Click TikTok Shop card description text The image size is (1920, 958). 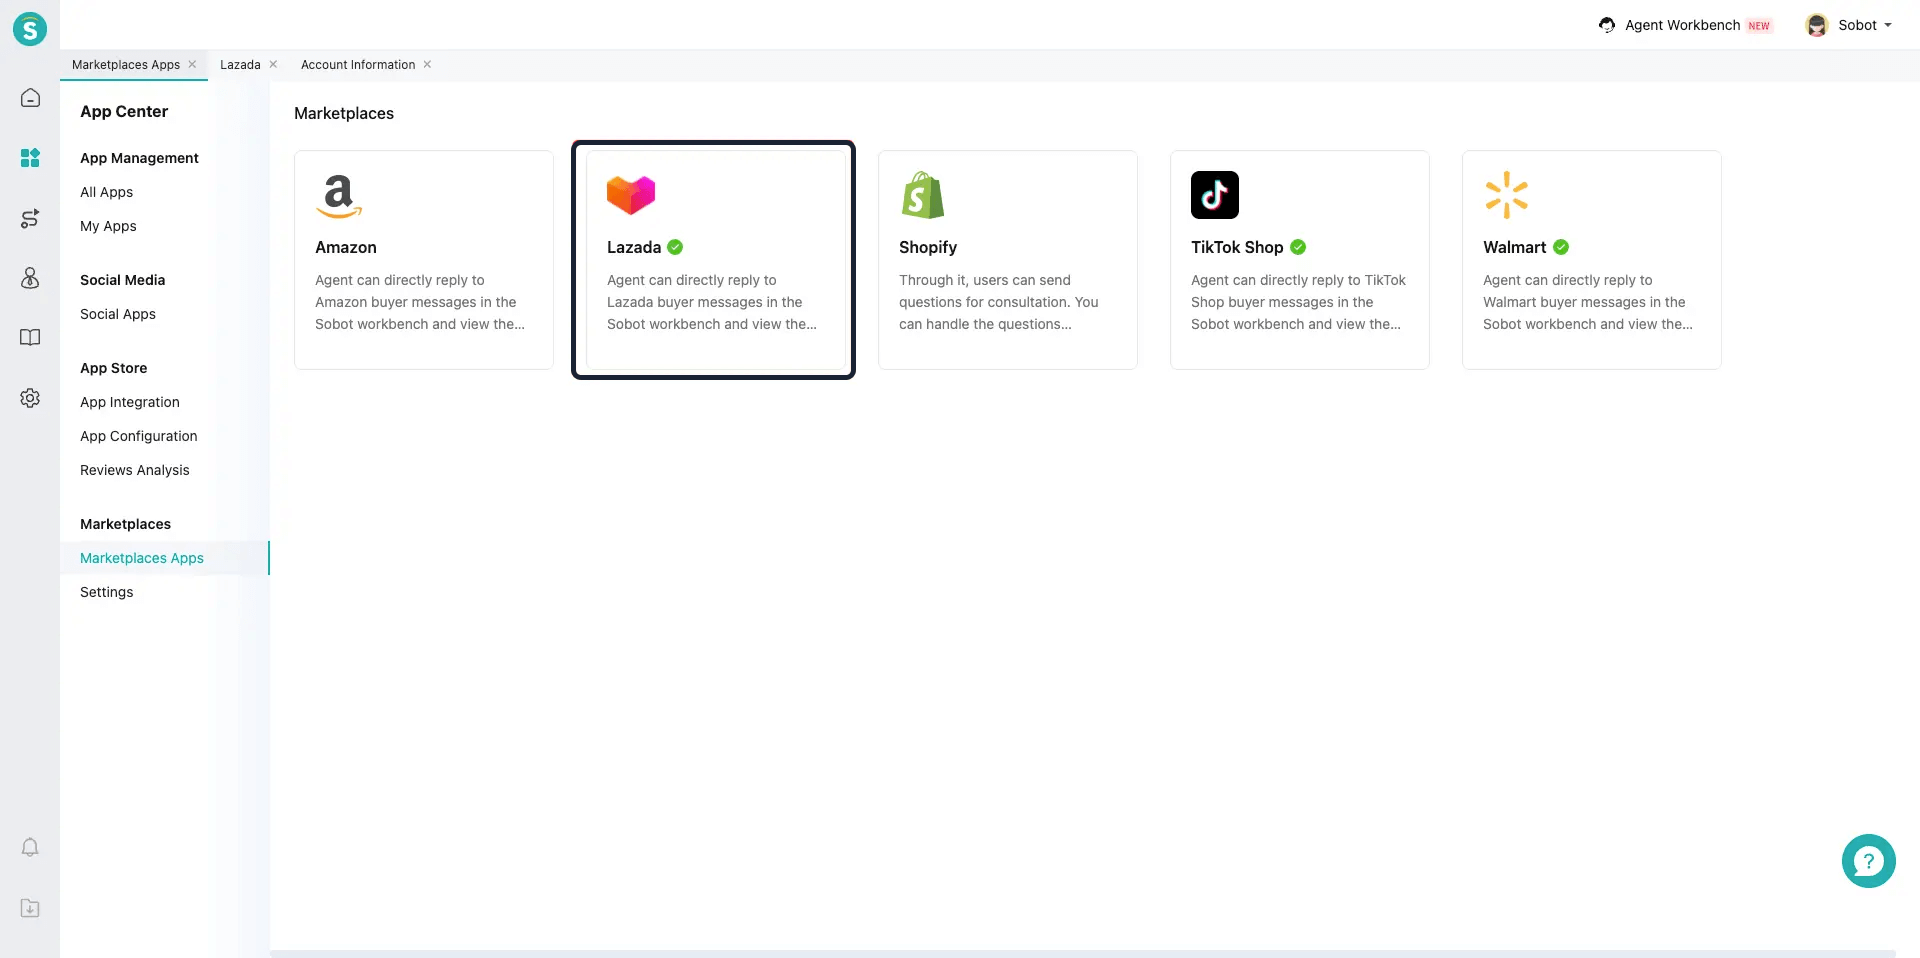1298,302
